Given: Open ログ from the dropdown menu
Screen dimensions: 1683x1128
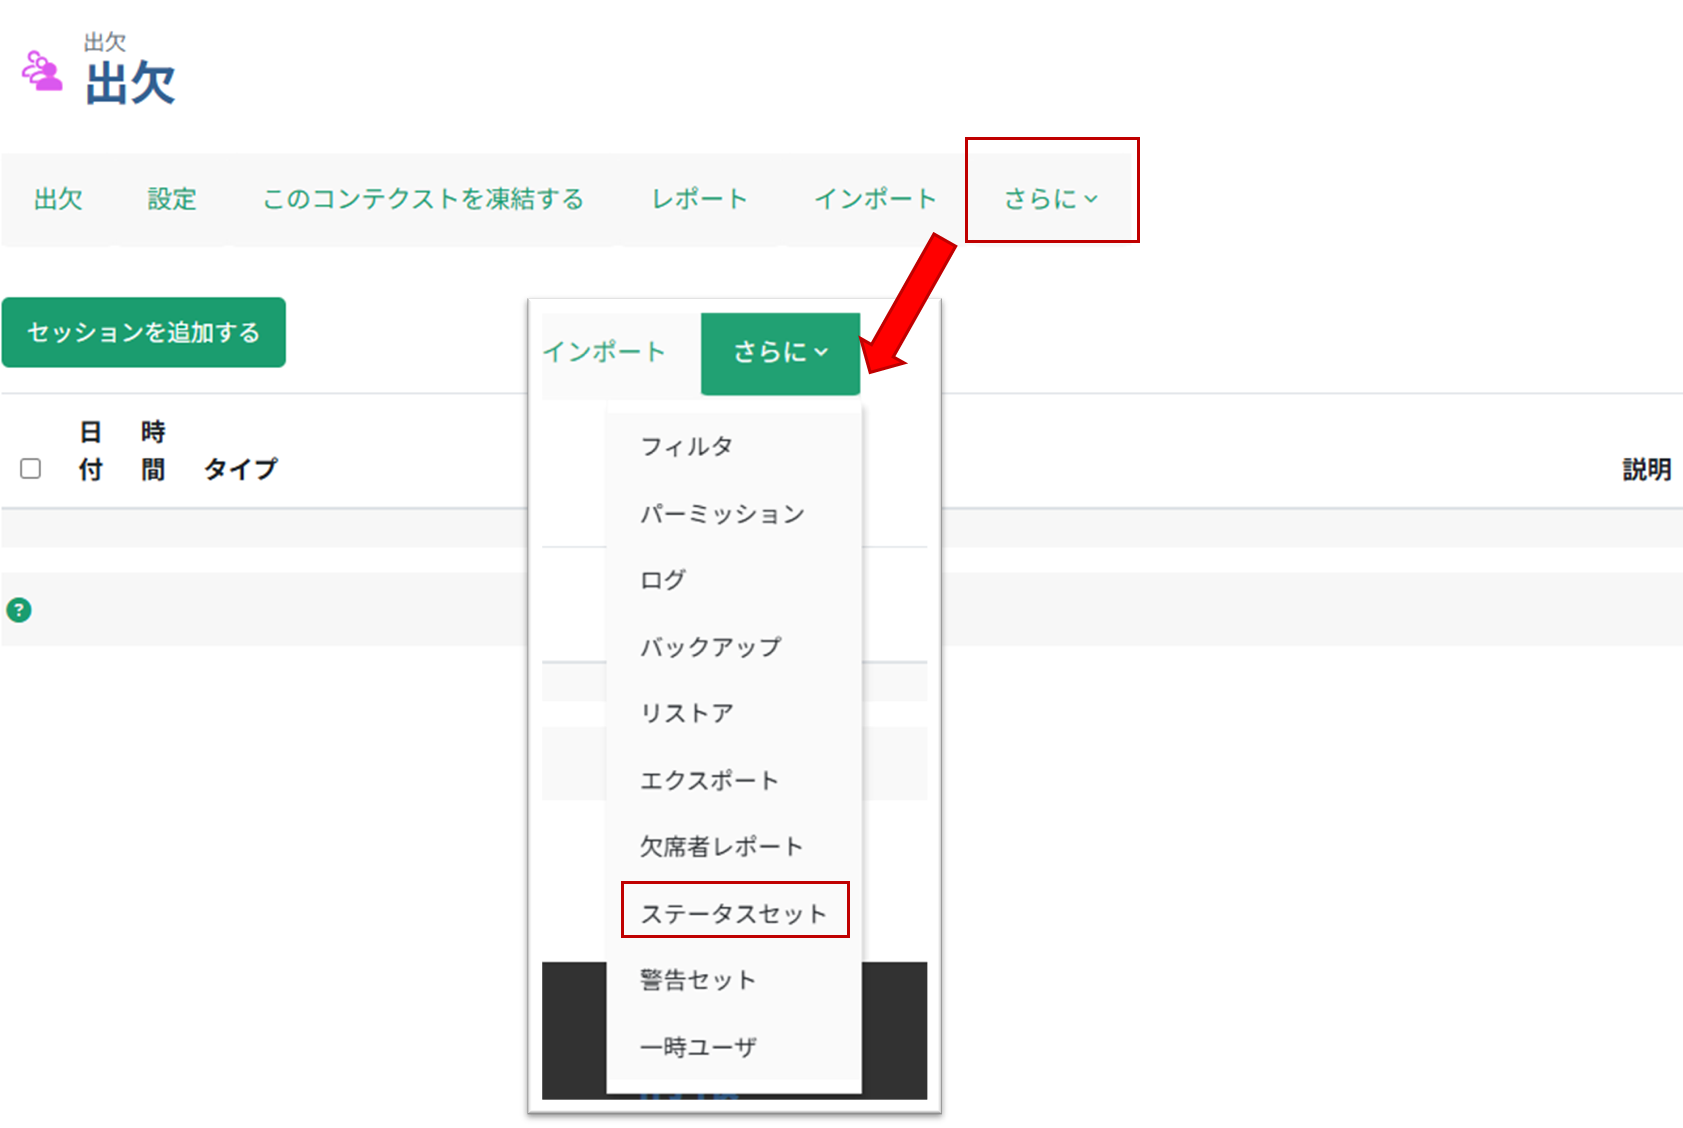Looking at the screenshot, I should (662, 579).
